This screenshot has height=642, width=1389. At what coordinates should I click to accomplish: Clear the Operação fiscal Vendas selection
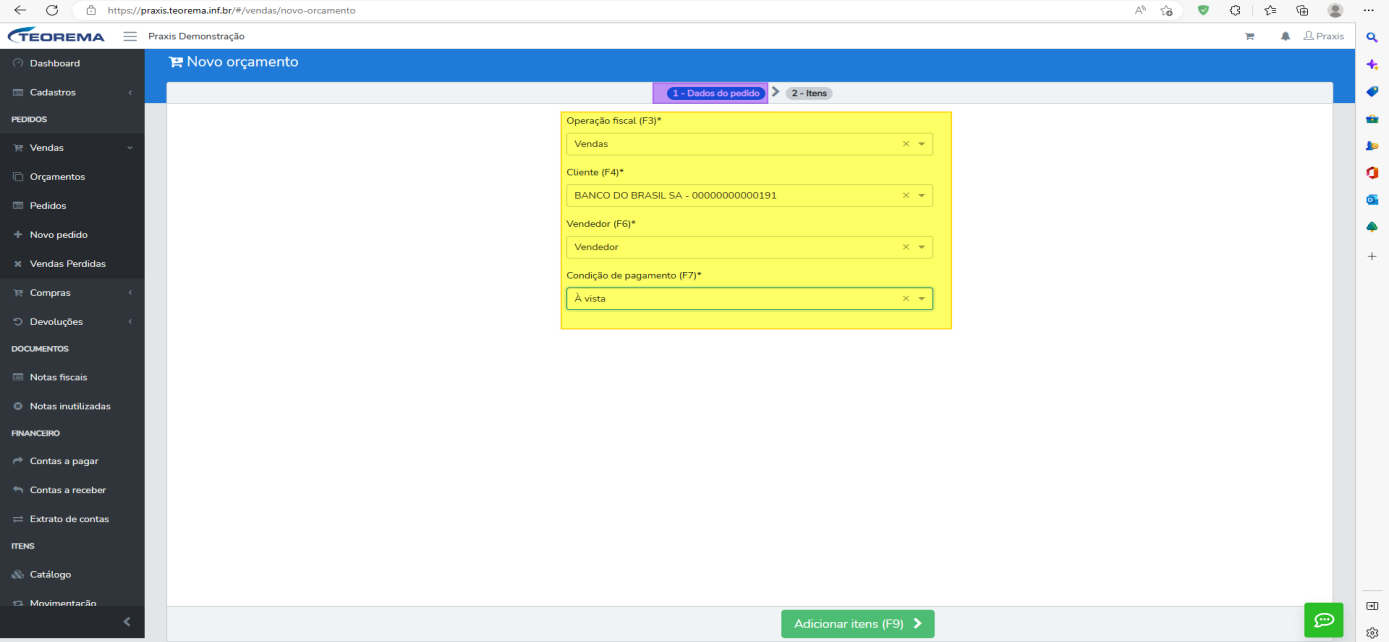[906, 144]
